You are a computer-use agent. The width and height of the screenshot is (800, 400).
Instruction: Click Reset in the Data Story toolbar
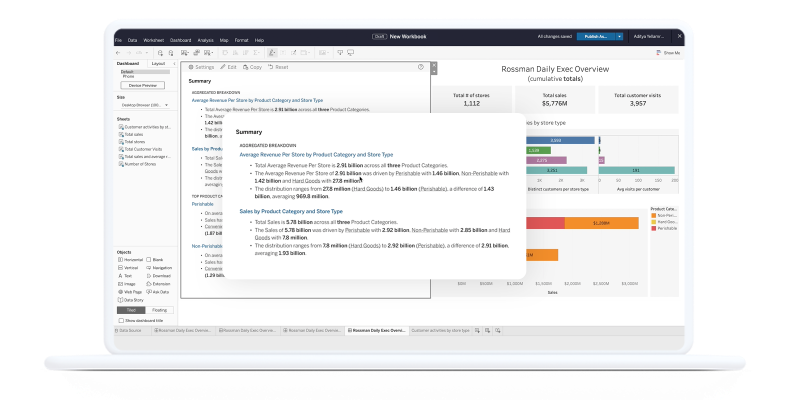[x=279, y=67]
